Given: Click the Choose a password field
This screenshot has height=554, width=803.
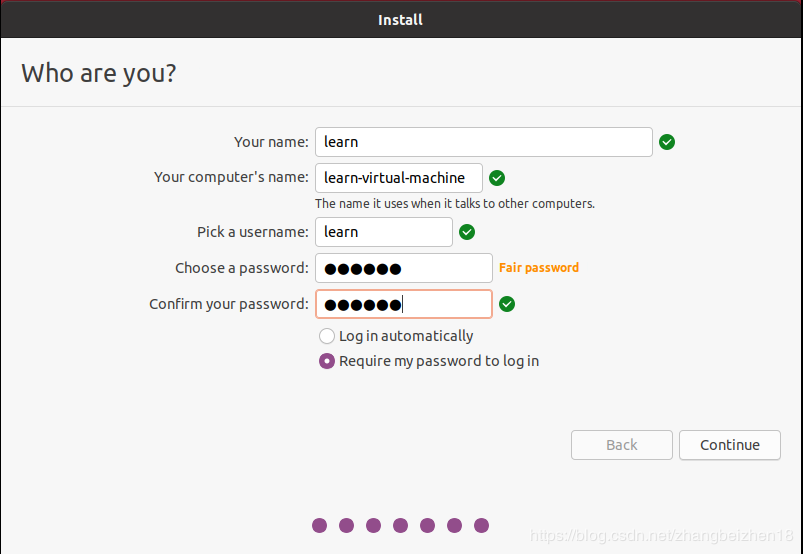Looking at the screenshot, I should point(403,268).
